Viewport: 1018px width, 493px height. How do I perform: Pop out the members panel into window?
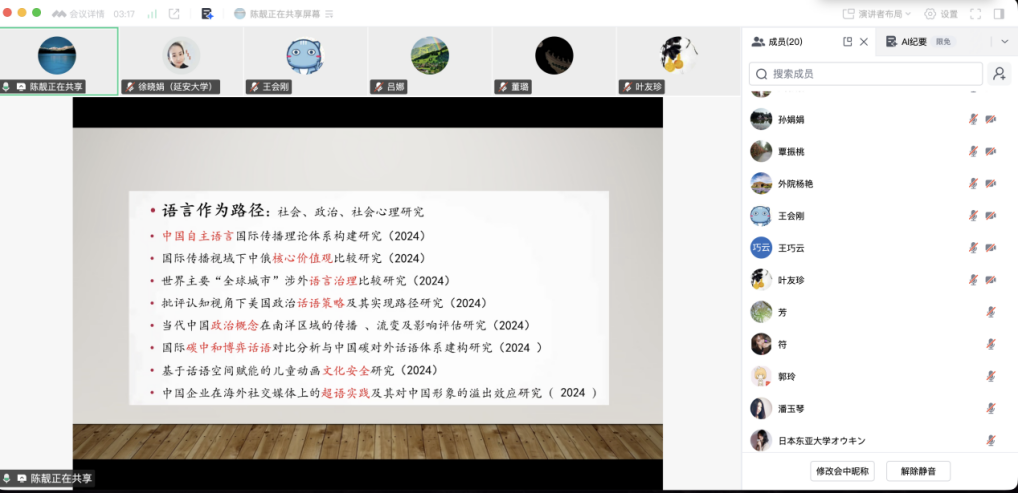(x=847, y=42)
